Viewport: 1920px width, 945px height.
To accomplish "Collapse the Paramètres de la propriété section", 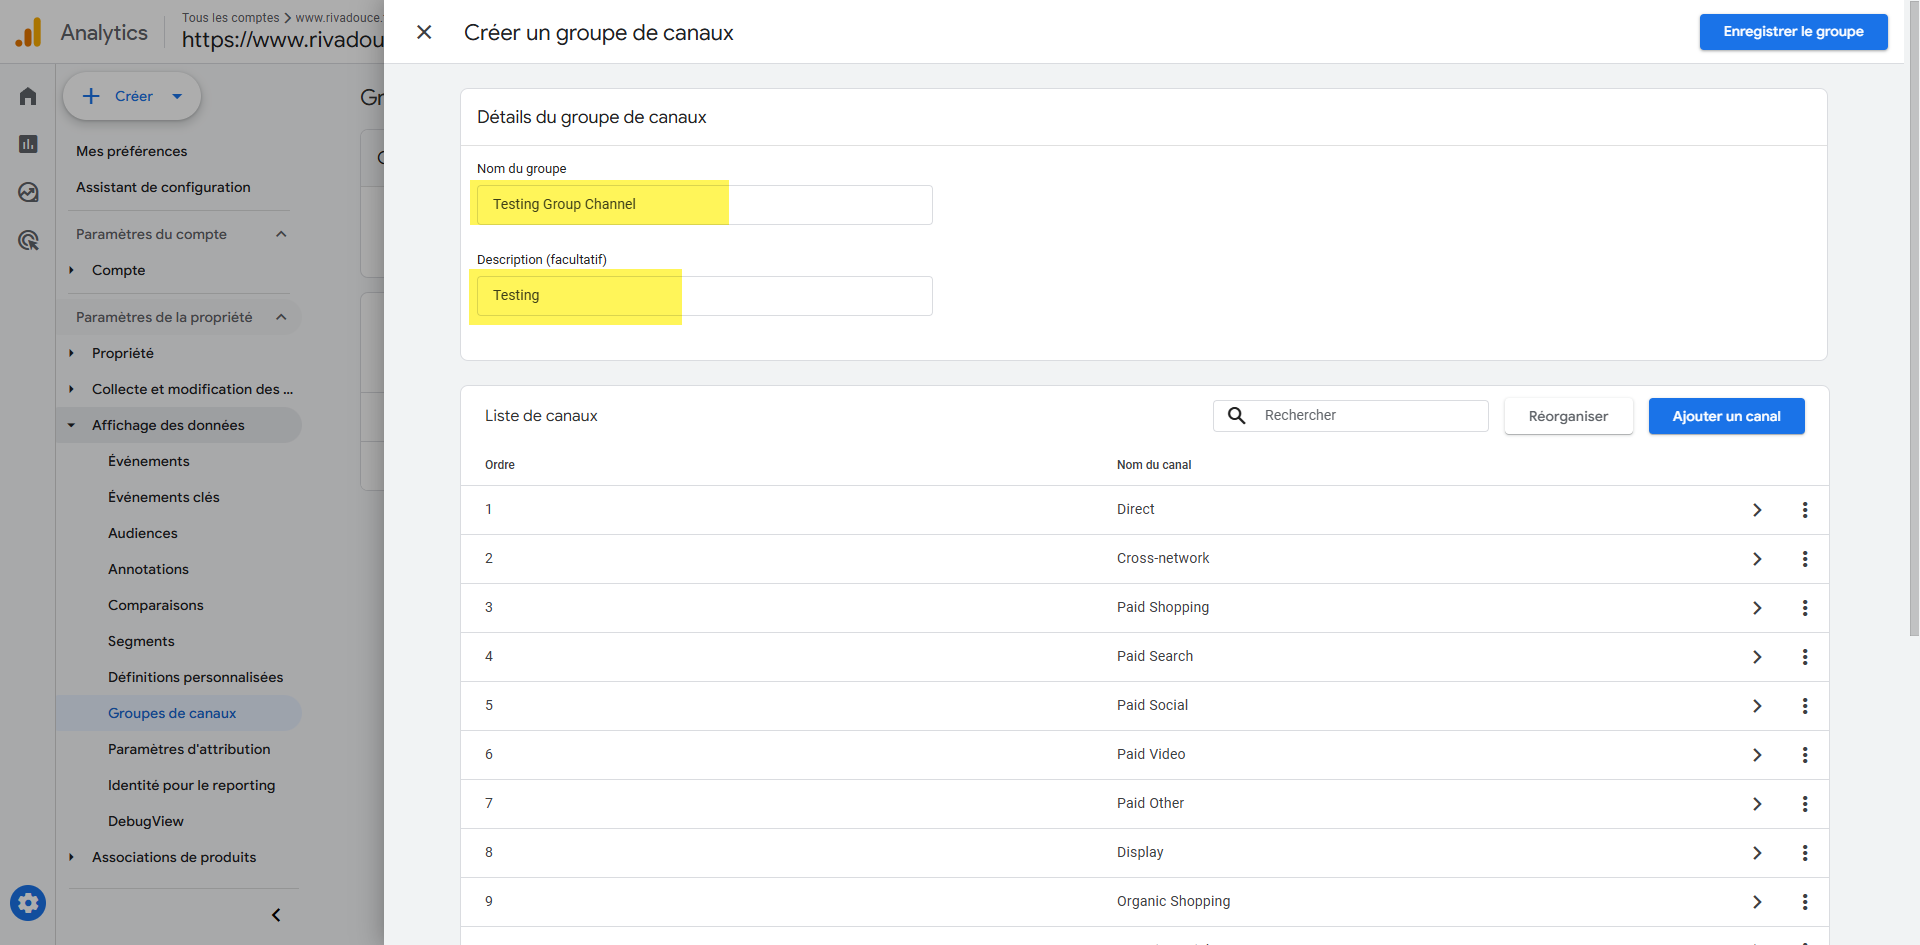I will click(281, 317).
